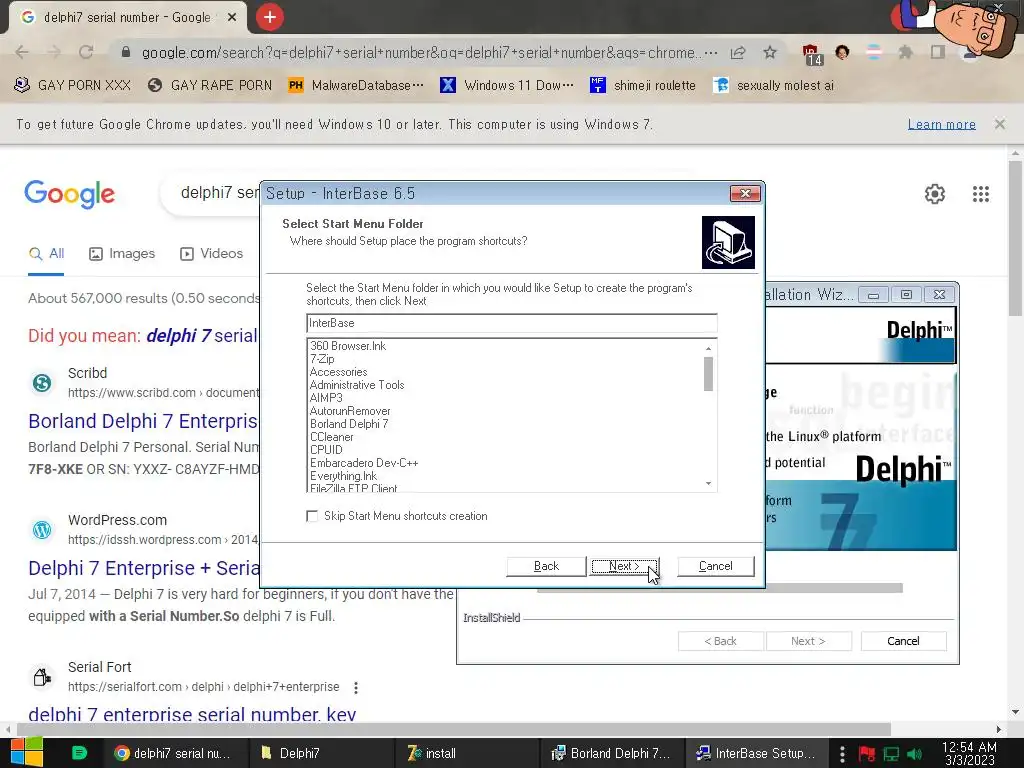Open the delphi 7 enterprise serial number, key result
Screen dimensions: 1024x768
(x=192, y=714)
